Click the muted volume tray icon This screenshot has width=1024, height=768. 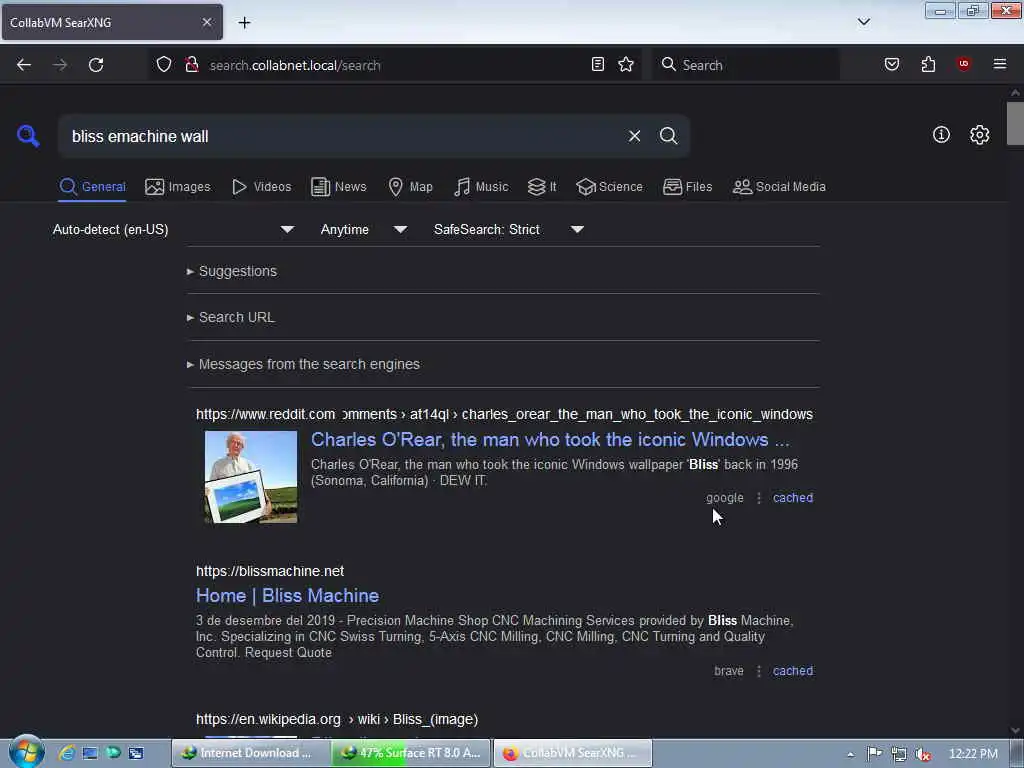tap(923, 754)
